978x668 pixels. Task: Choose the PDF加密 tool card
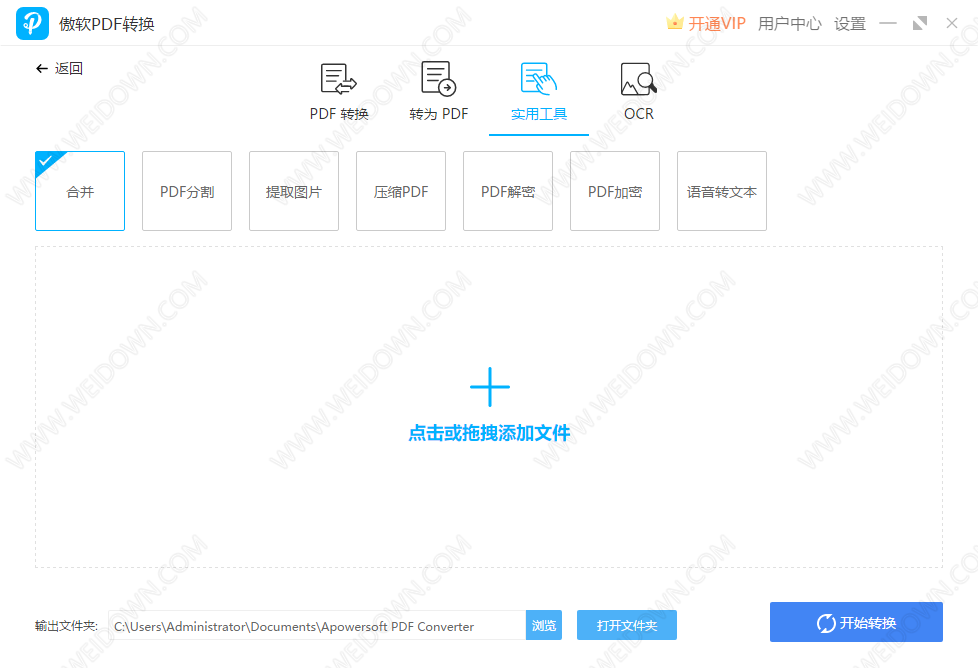point(615,191)
